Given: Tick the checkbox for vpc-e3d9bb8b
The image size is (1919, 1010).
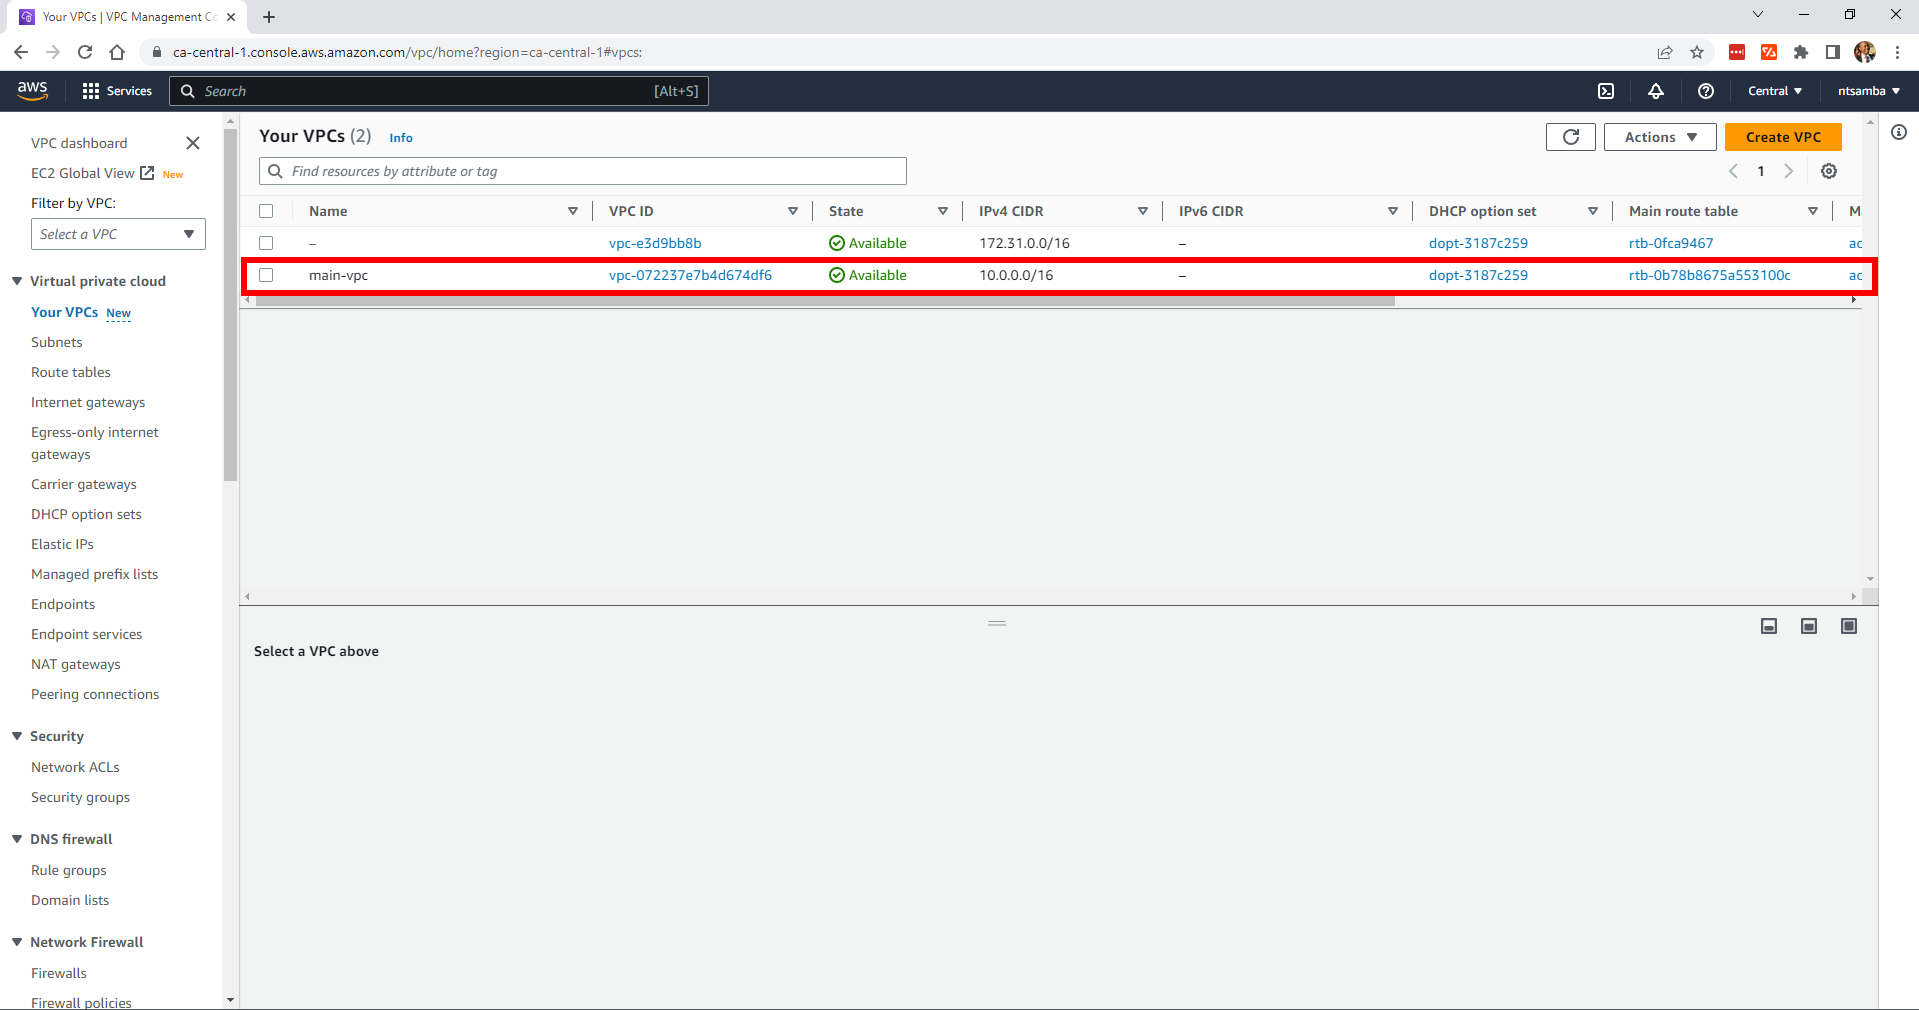Looking at the screenshot, I should 266,243.
